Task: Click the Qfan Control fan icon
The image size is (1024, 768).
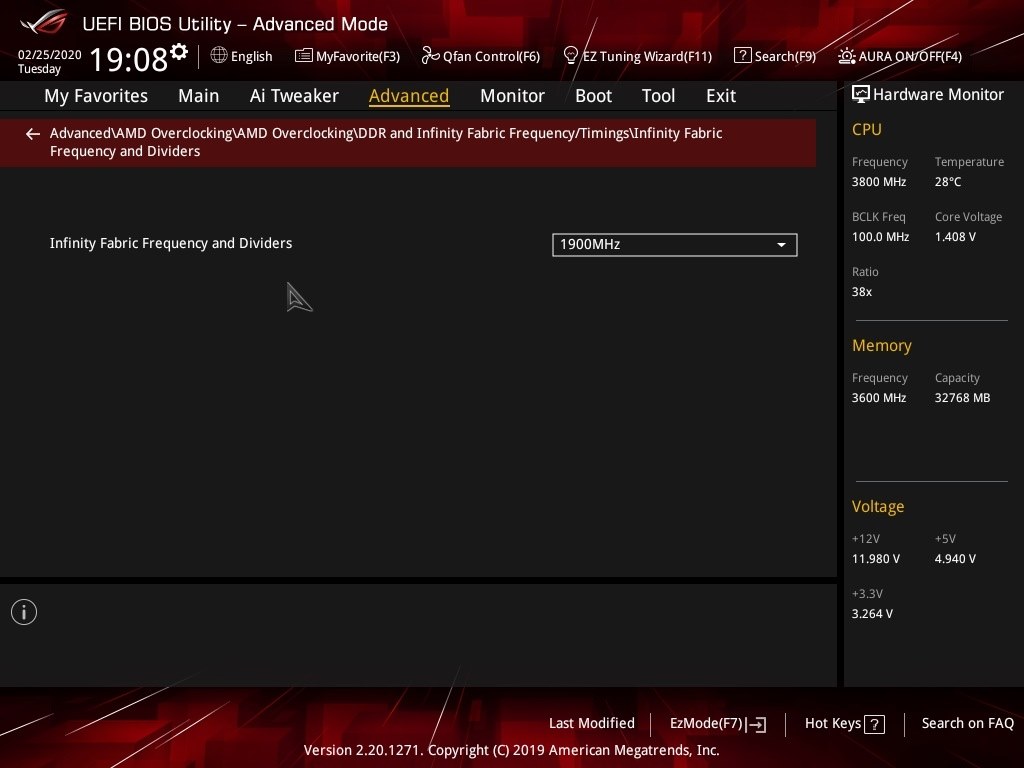Action: 430,56
